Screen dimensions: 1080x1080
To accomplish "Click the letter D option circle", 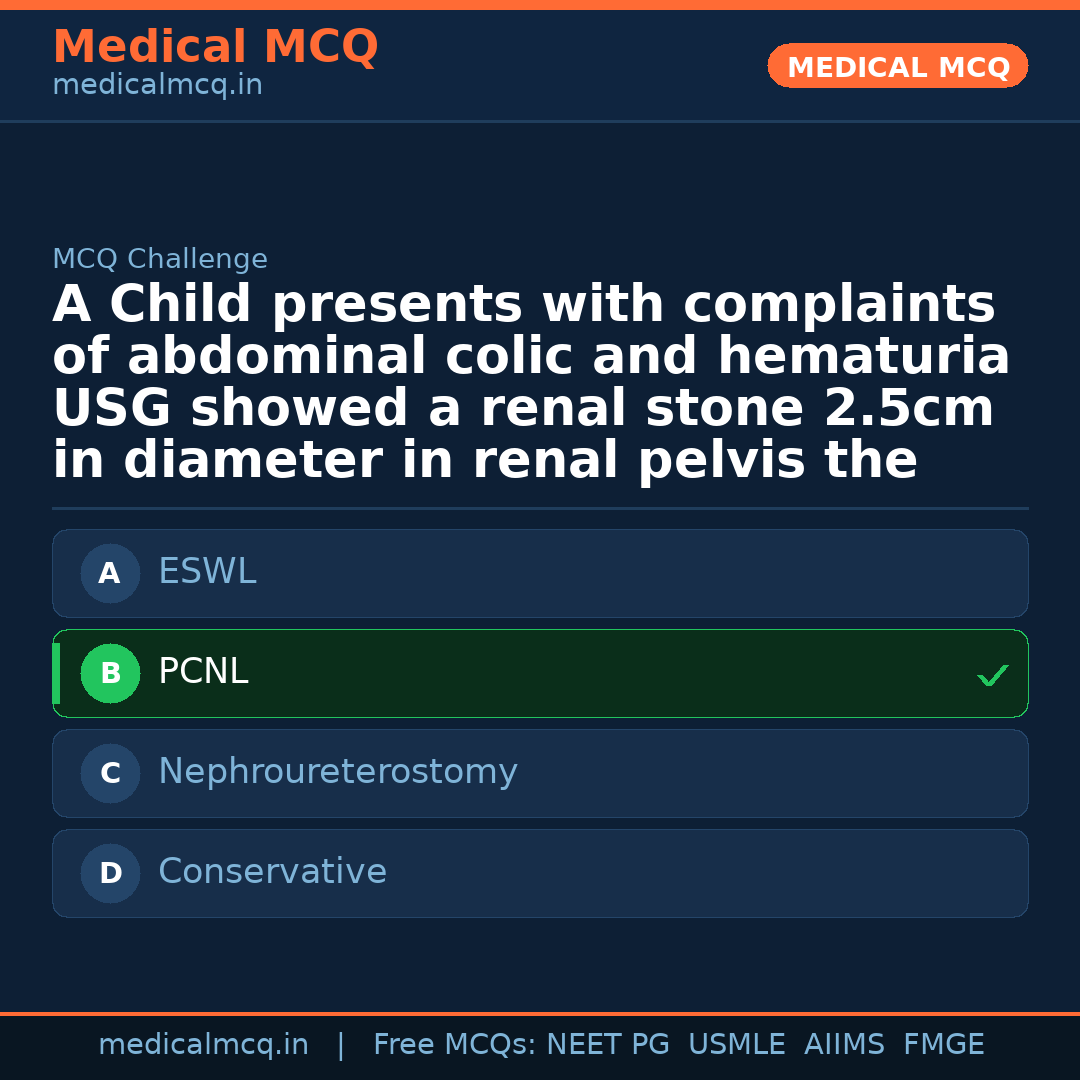I will coord(110,873).
